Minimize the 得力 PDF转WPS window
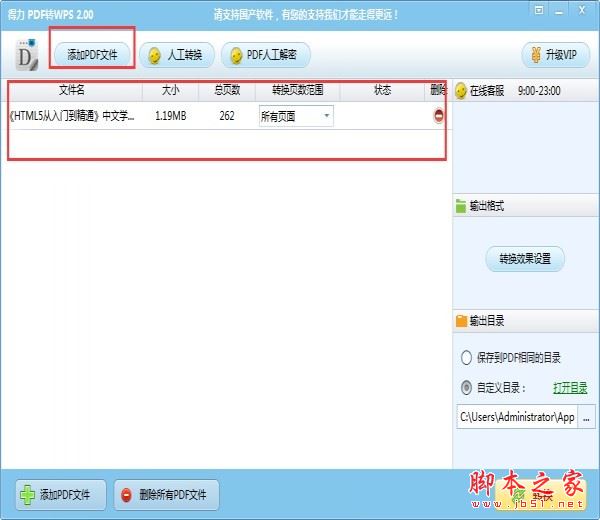This screenshot has width=600, height=520. (559, 11)
